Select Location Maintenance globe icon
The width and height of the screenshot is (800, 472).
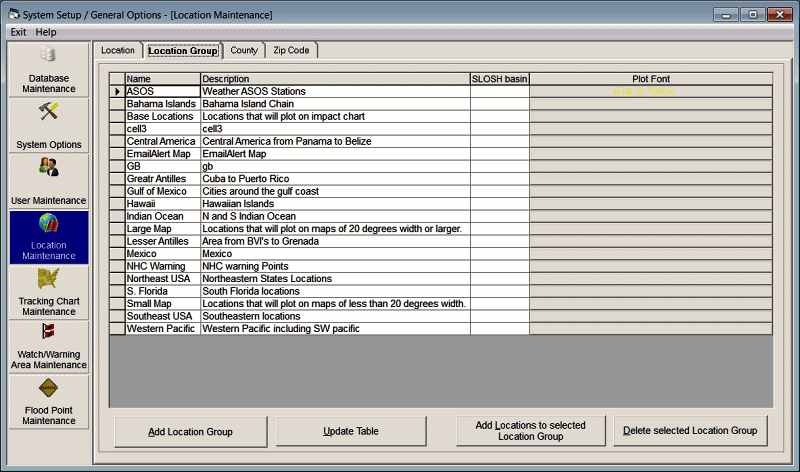point(48,224)
